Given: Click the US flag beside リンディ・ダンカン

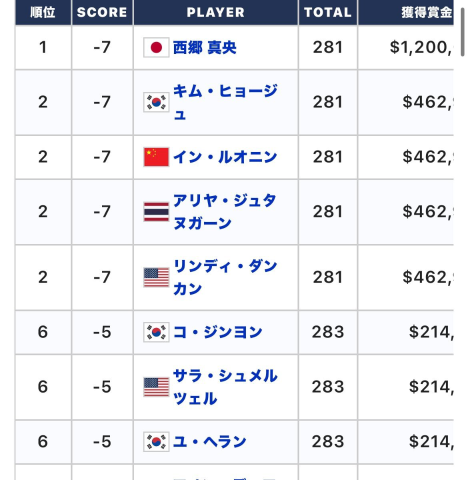Looking at the screenshot, I should [x=156, y=277].
